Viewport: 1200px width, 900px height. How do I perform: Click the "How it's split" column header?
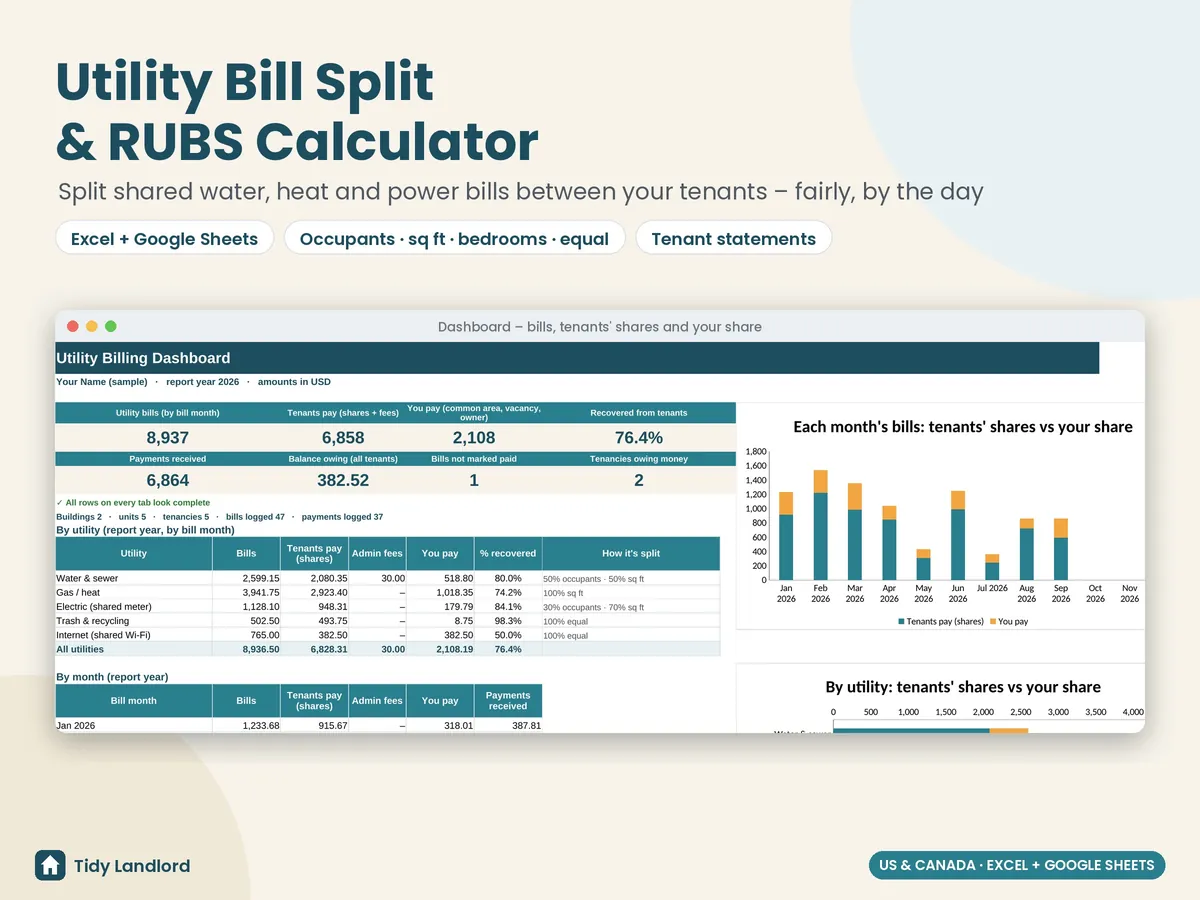point(630,553)
